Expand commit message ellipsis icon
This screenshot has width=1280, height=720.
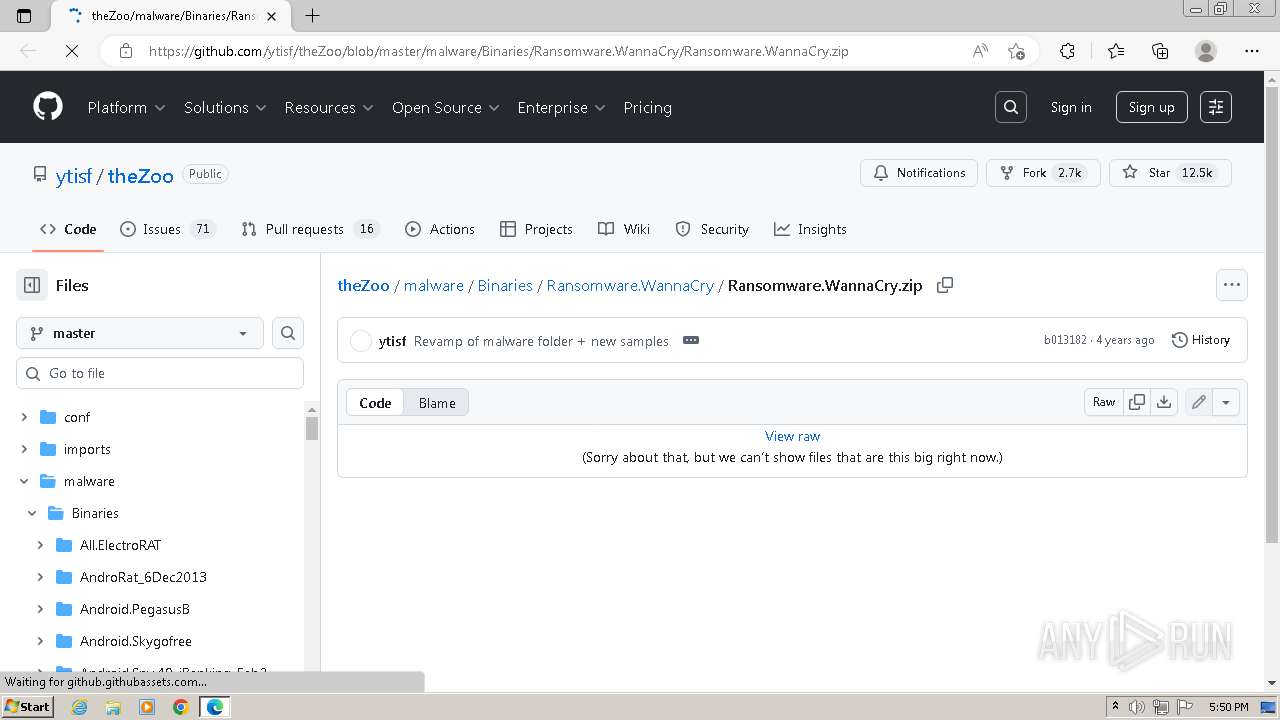[x=691, y=340]
